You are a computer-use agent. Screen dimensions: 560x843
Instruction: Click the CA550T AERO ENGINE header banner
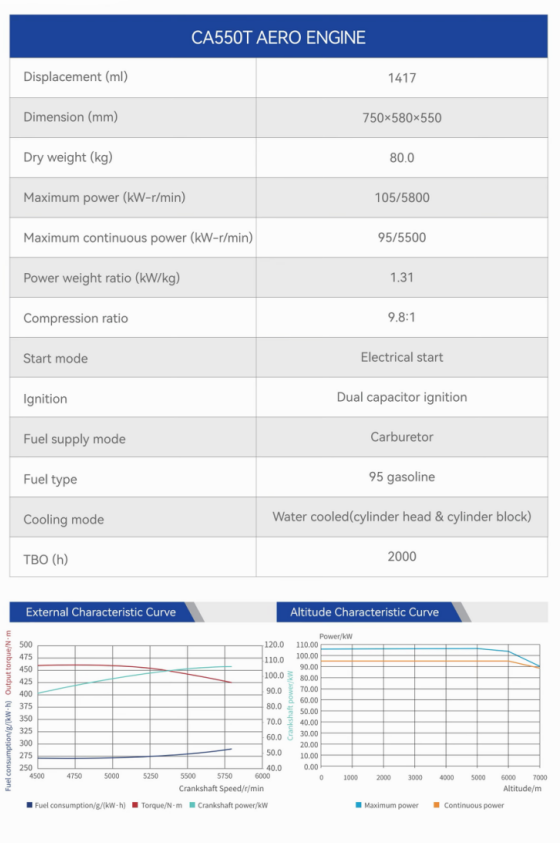[278, 37]
